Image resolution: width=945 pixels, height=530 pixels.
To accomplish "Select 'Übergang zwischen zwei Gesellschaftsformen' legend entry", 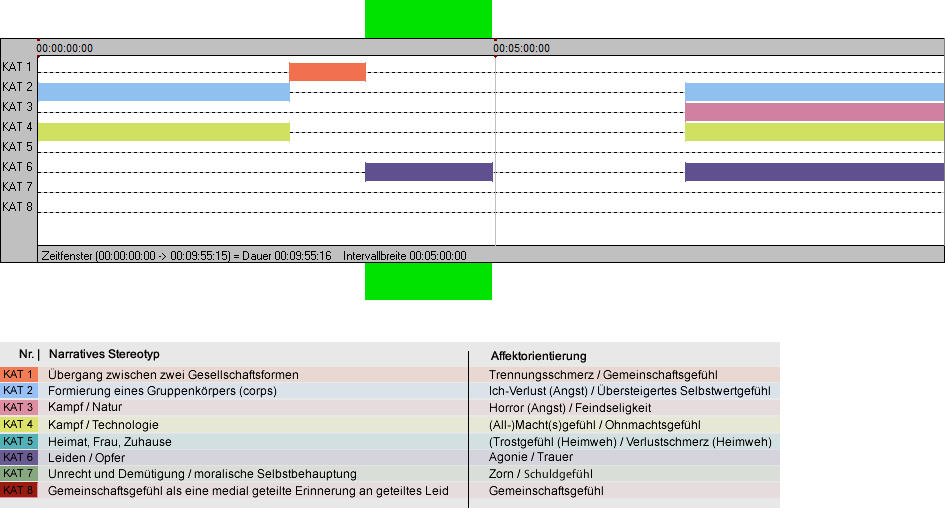I will (173, 374).
